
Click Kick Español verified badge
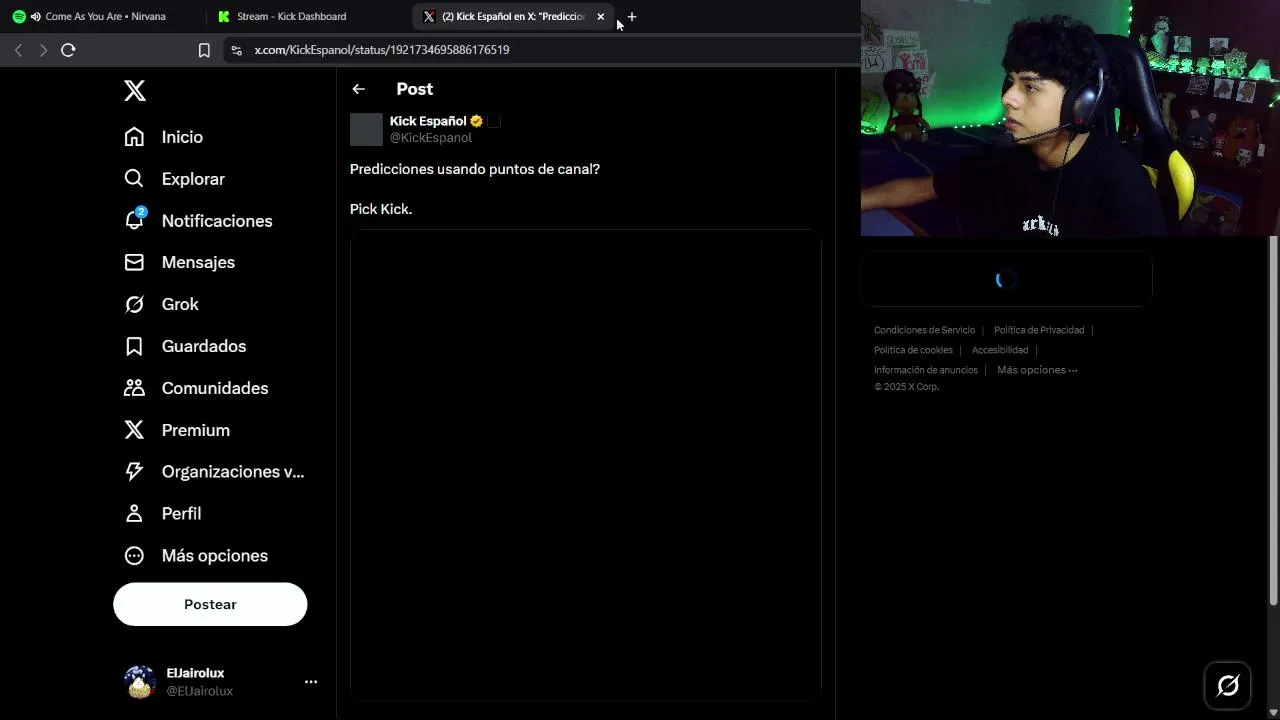(477, 121)
